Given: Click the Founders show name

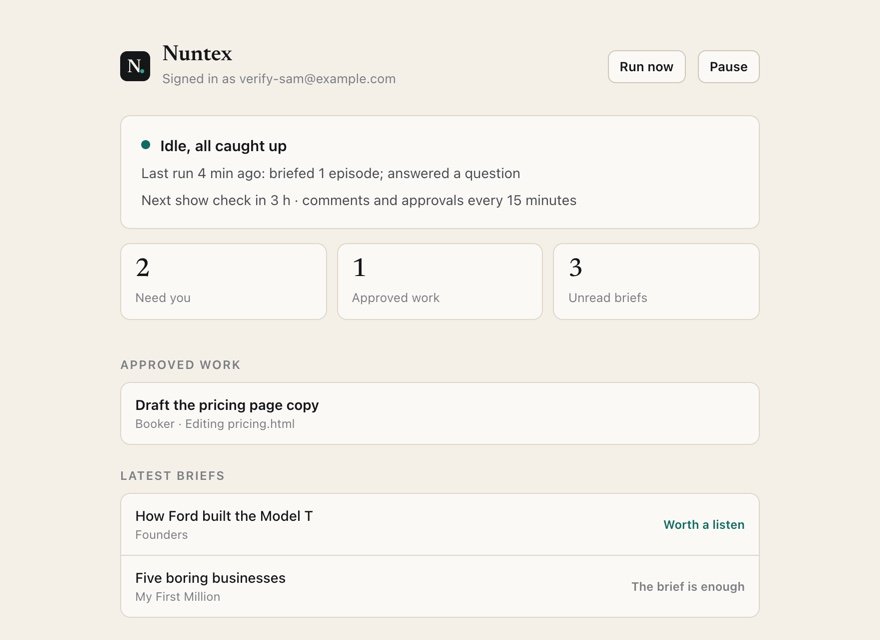Looking at the screenshot, I should point(162,535).
